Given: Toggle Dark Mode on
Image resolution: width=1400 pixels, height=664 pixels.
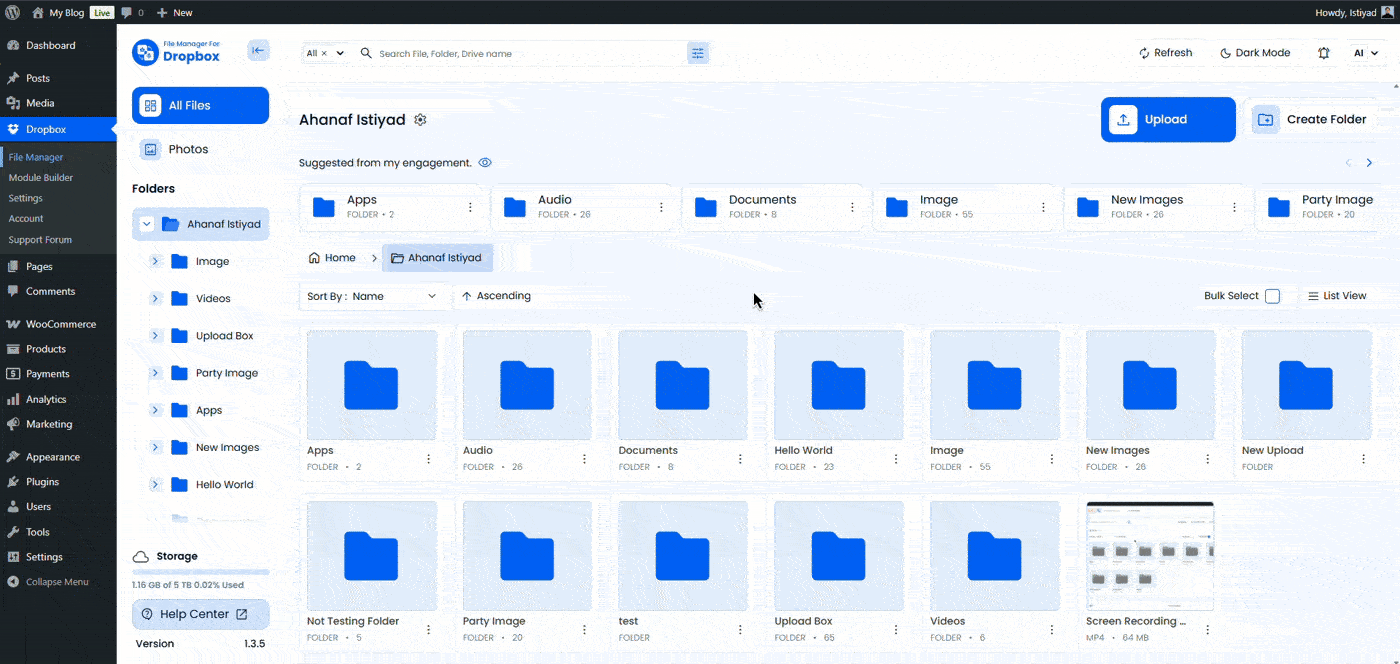Looking at the screenshot, I should (x=1256, y=52).
